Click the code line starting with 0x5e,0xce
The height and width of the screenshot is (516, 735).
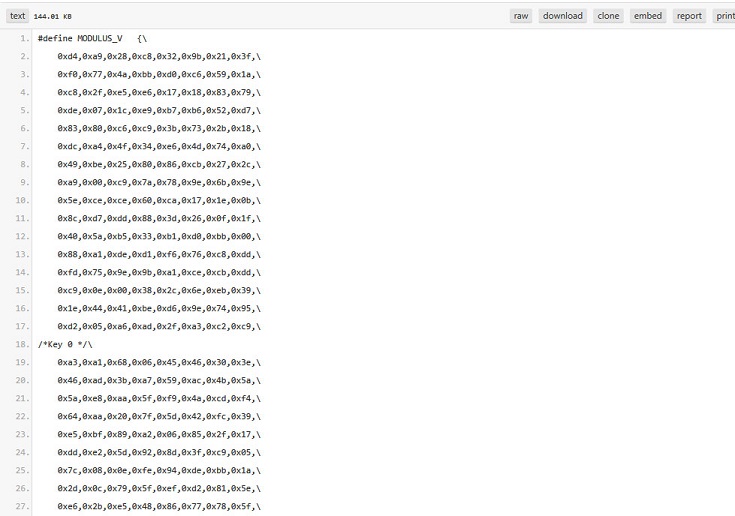click(x=159, y=201)
